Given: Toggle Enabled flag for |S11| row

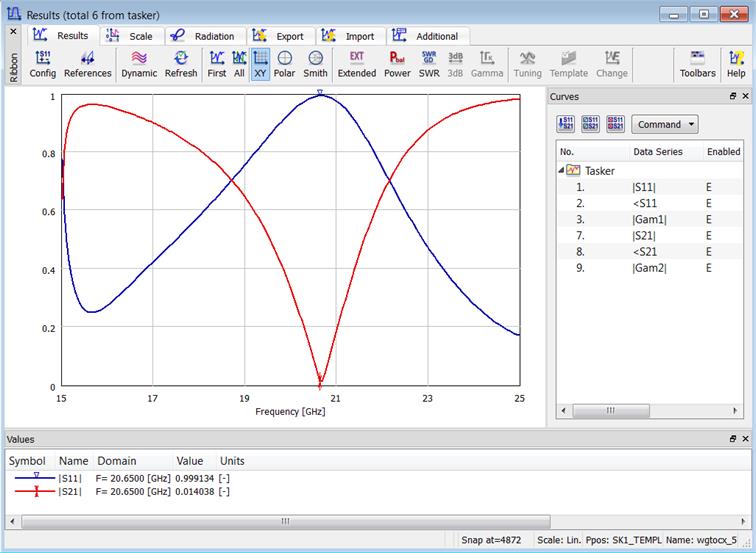Looking at the screenshot, I should point(709,187).
